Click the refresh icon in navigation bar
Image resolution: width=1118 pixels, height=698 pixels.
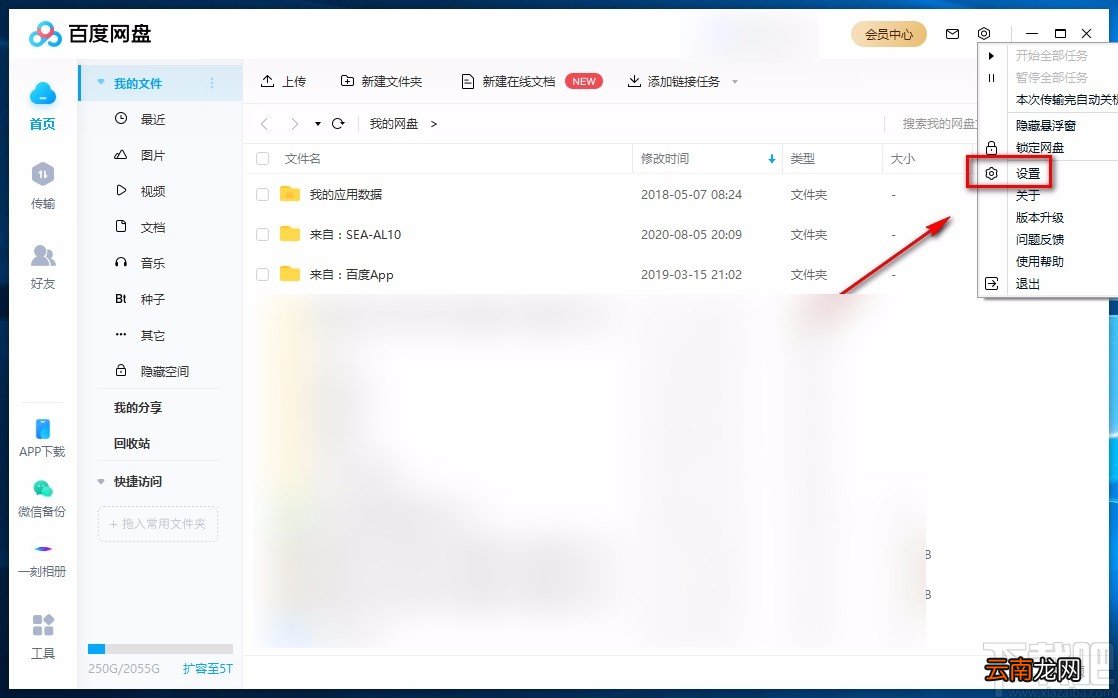click(339, 123)
